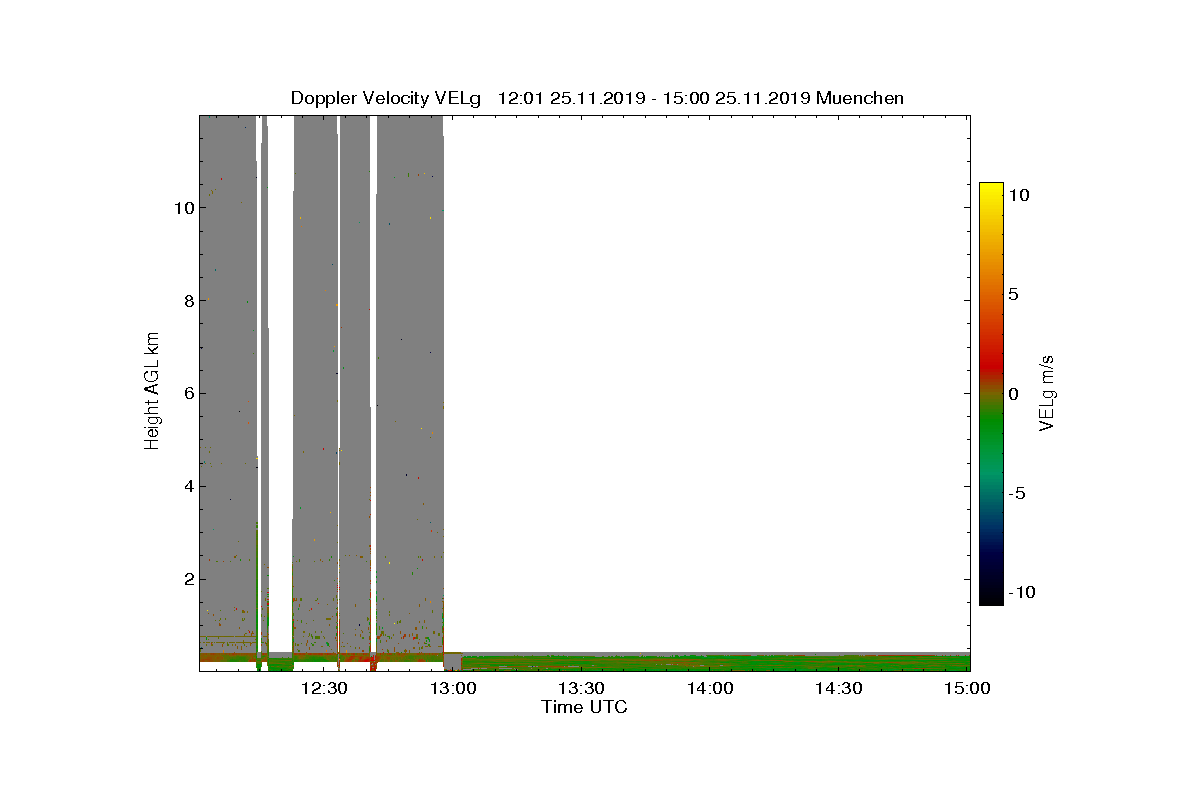
Task: Click the 14:00 time axis label
Action: click(x=711, y=688)
